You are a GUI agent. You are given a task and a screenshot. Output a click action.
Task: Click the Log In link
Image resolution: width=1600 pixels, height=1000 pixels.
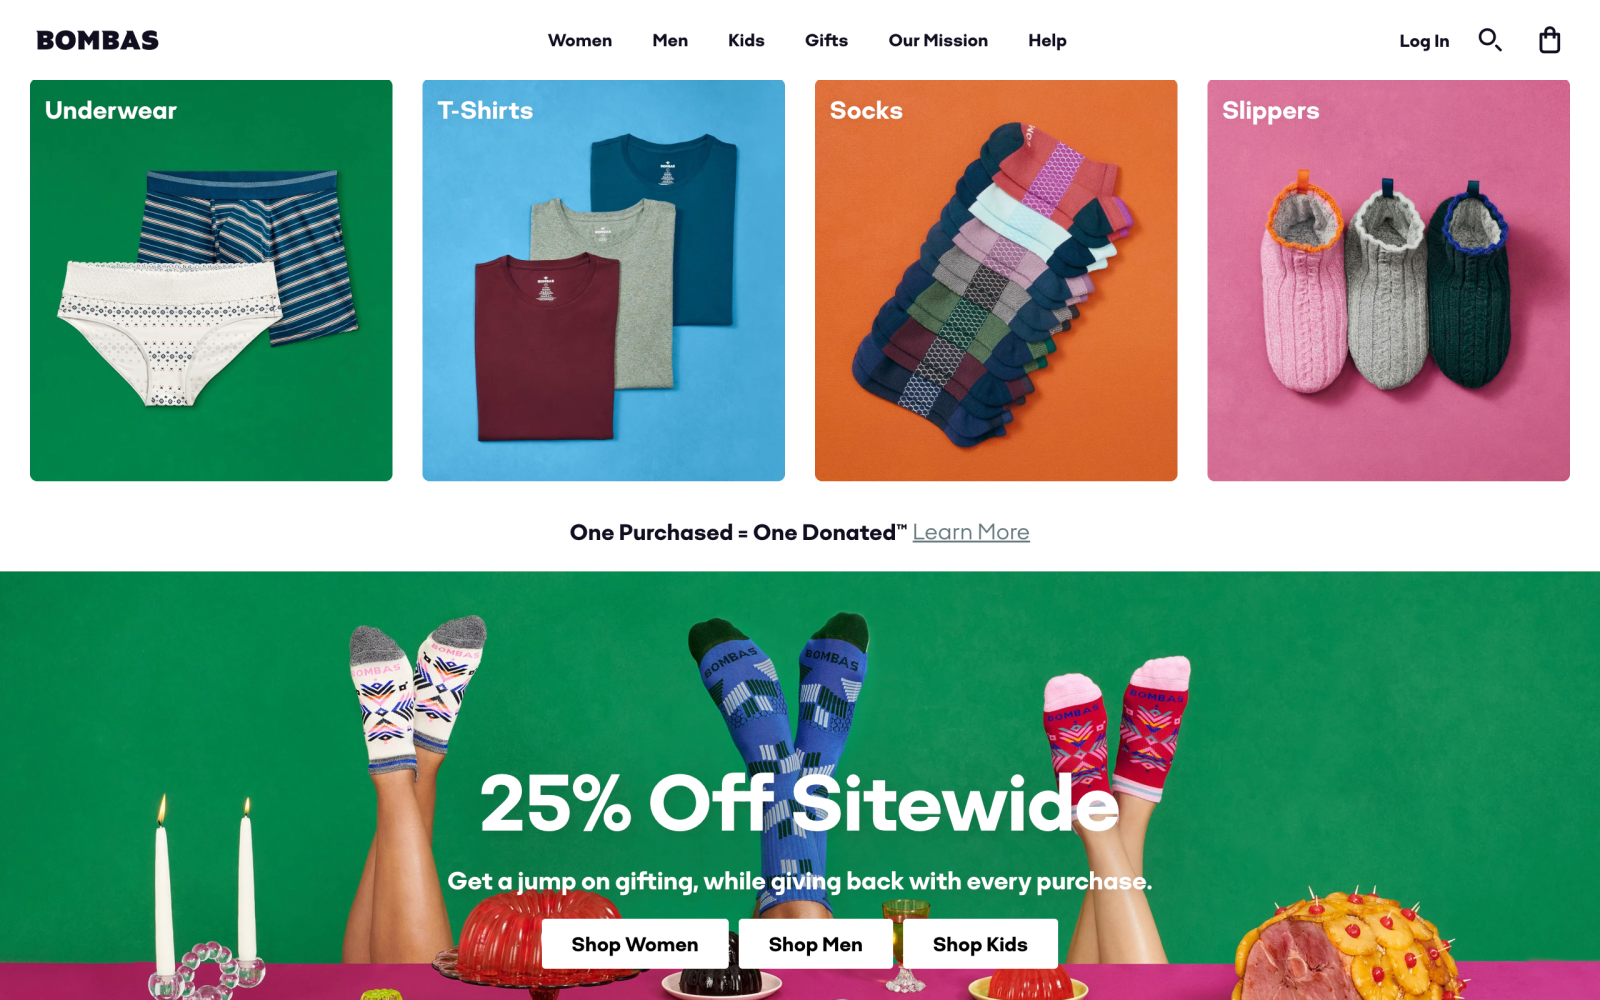(1424, 41)
